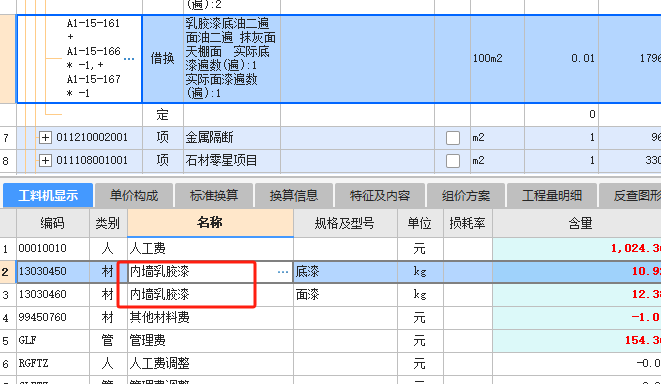Click code cell 13030450
This screenshot has height=384, width=661.
tap(53, 271)
